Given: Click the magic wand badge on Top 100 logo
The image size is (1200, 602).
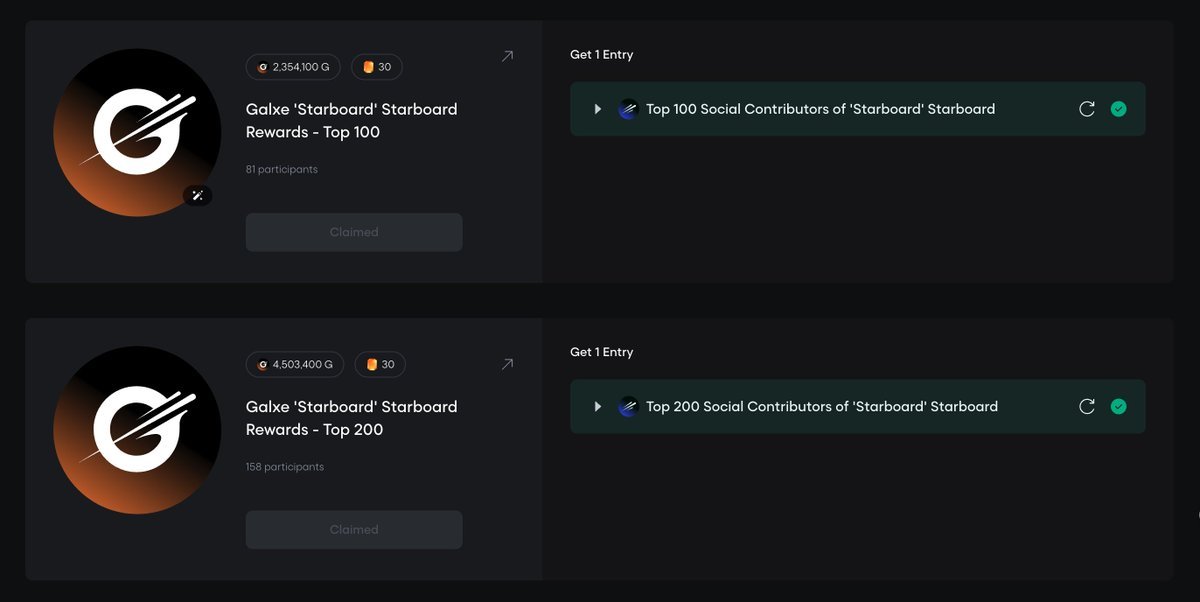Looking at the screenshot, I should point(197,196).
